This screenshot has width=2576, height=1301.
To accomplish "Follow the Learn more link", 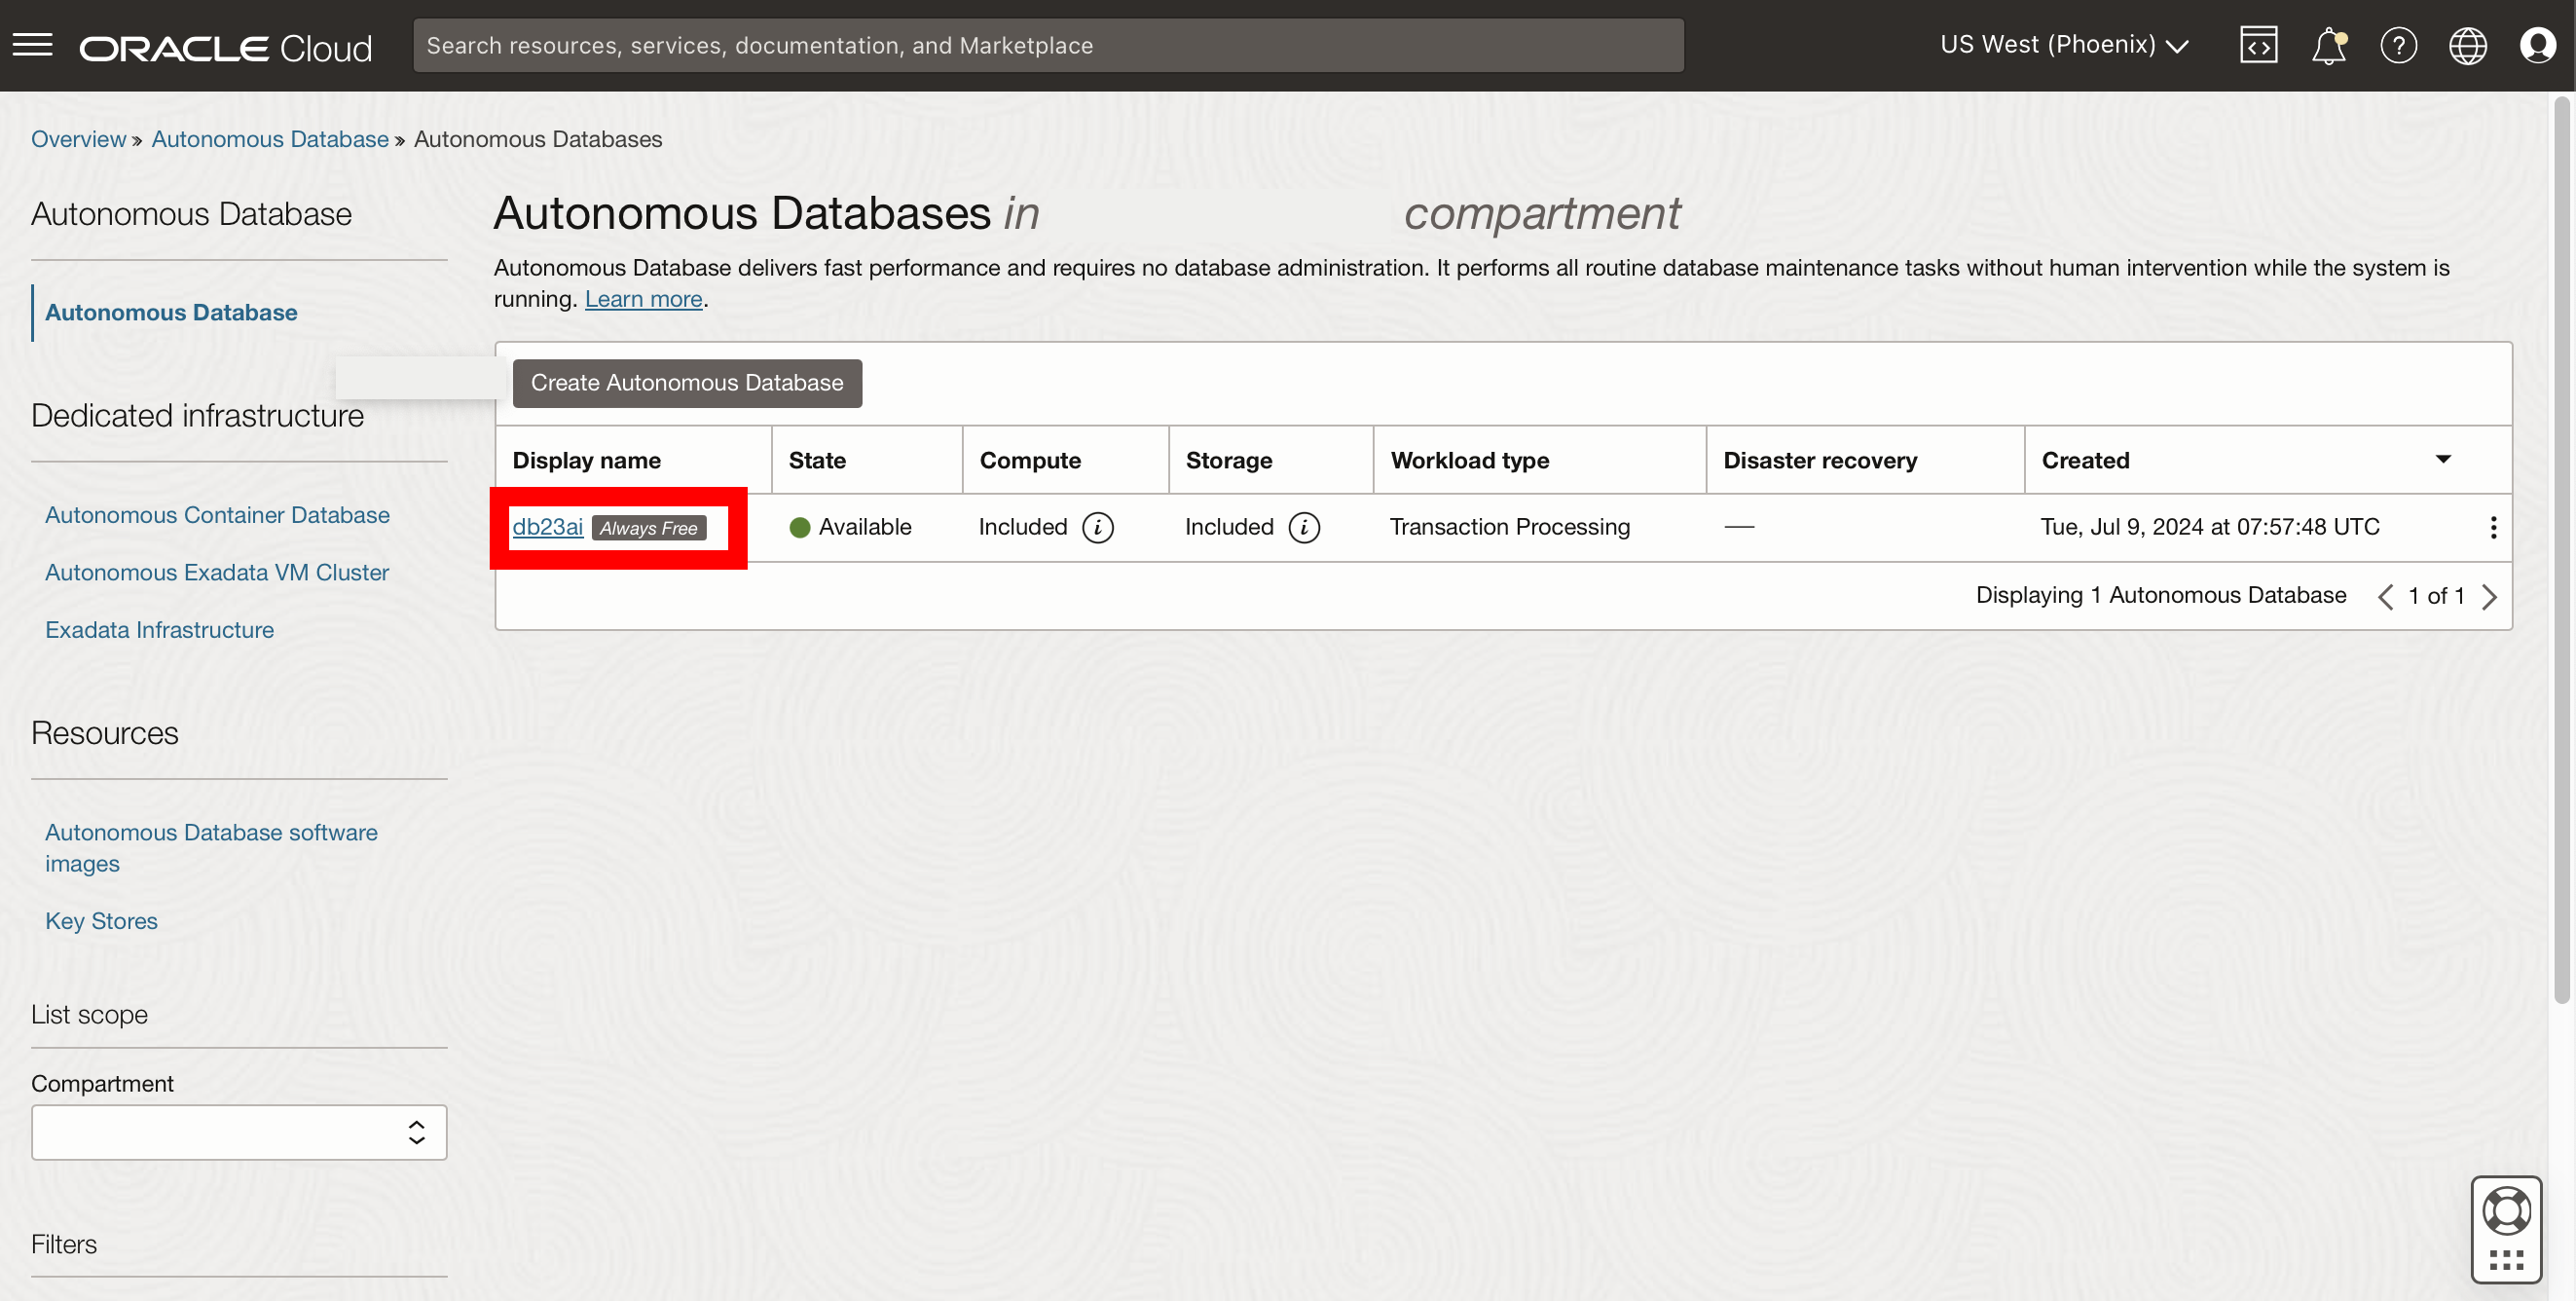I will [x=643, y=299].
